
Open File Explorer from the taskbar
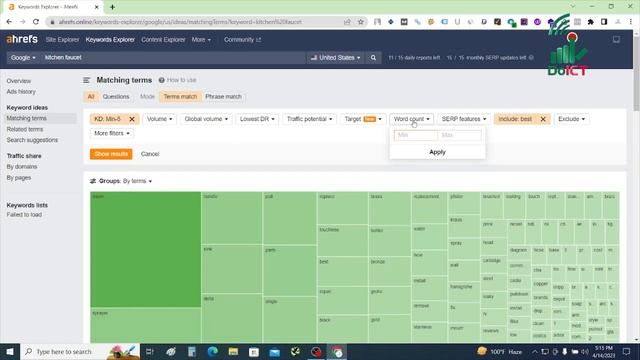pos(233,351)
